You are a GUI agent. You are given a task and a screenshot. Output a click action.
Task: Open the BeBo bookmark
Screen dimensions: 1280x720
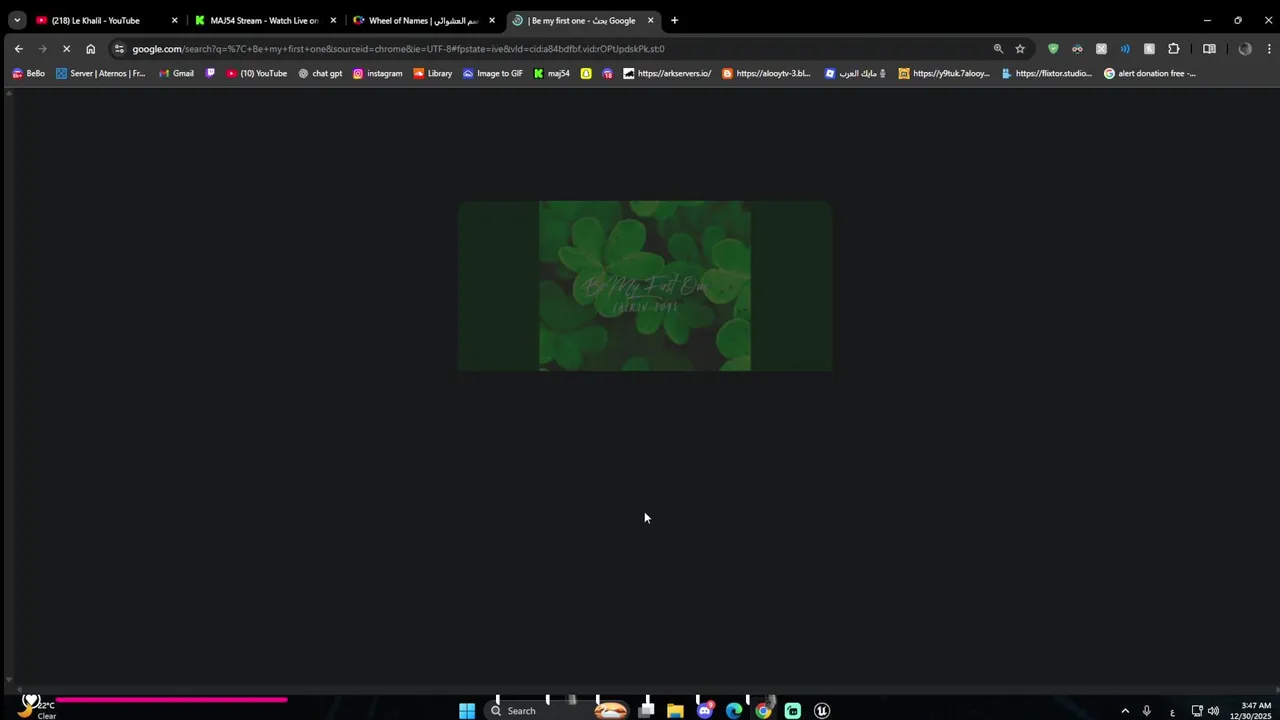click(x=28, y=73)
